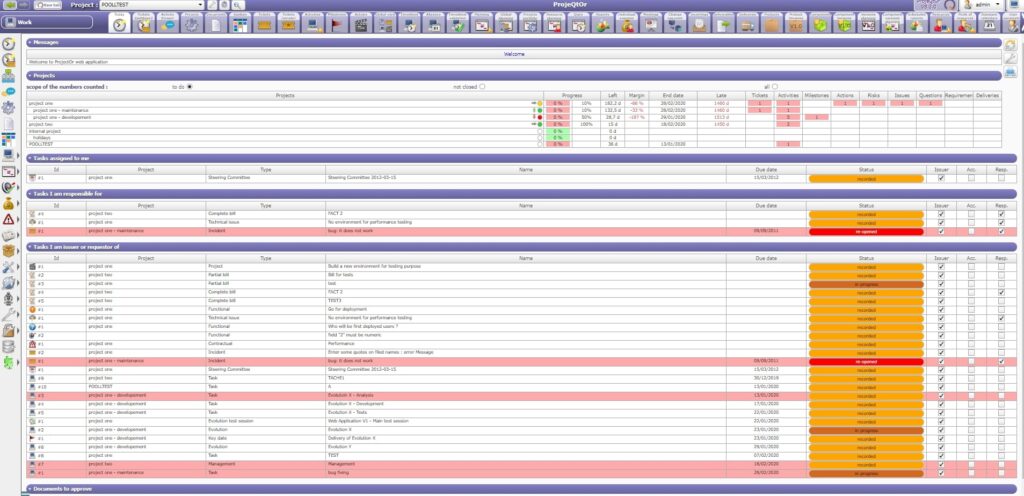The image size is (1024, 496).
Task: Collapse the Projects section
Action: [x=30, y=76]
